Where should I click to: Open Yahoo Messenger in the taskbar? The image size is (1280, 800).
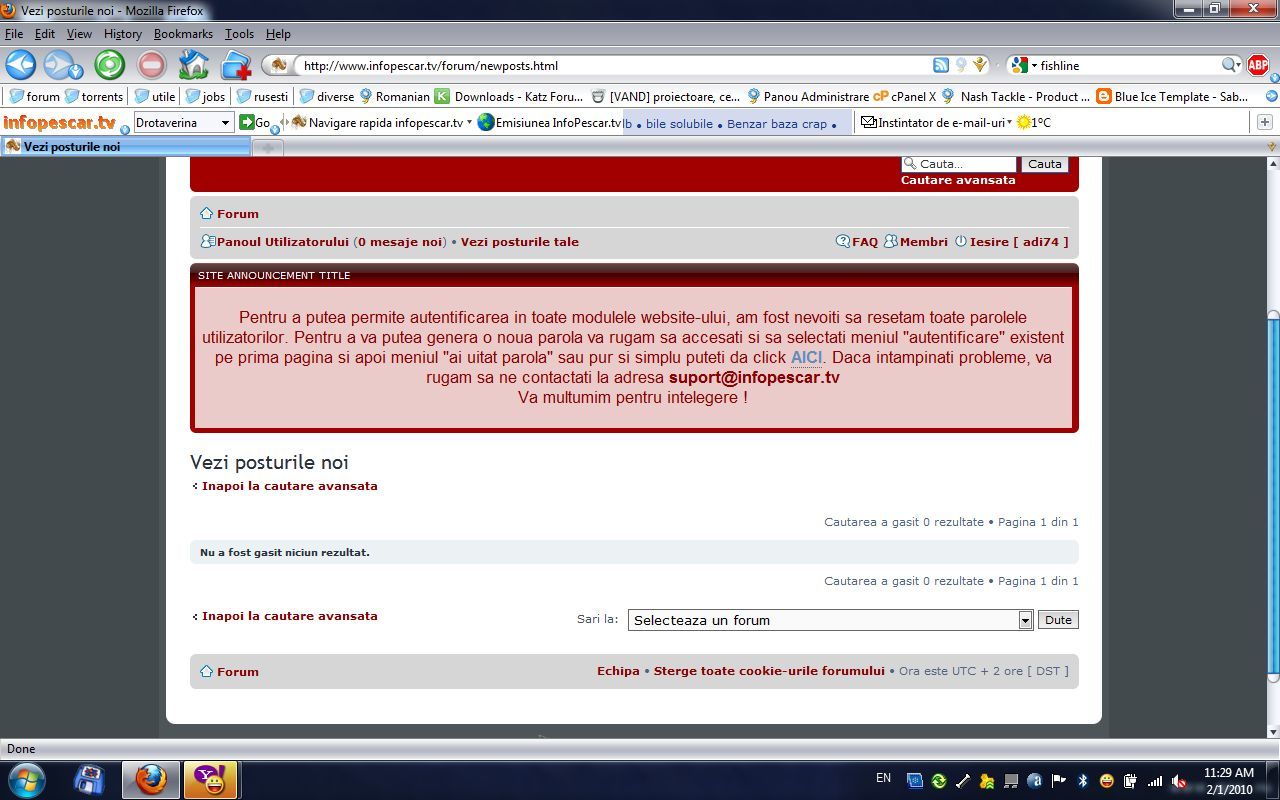coord(210,780)
